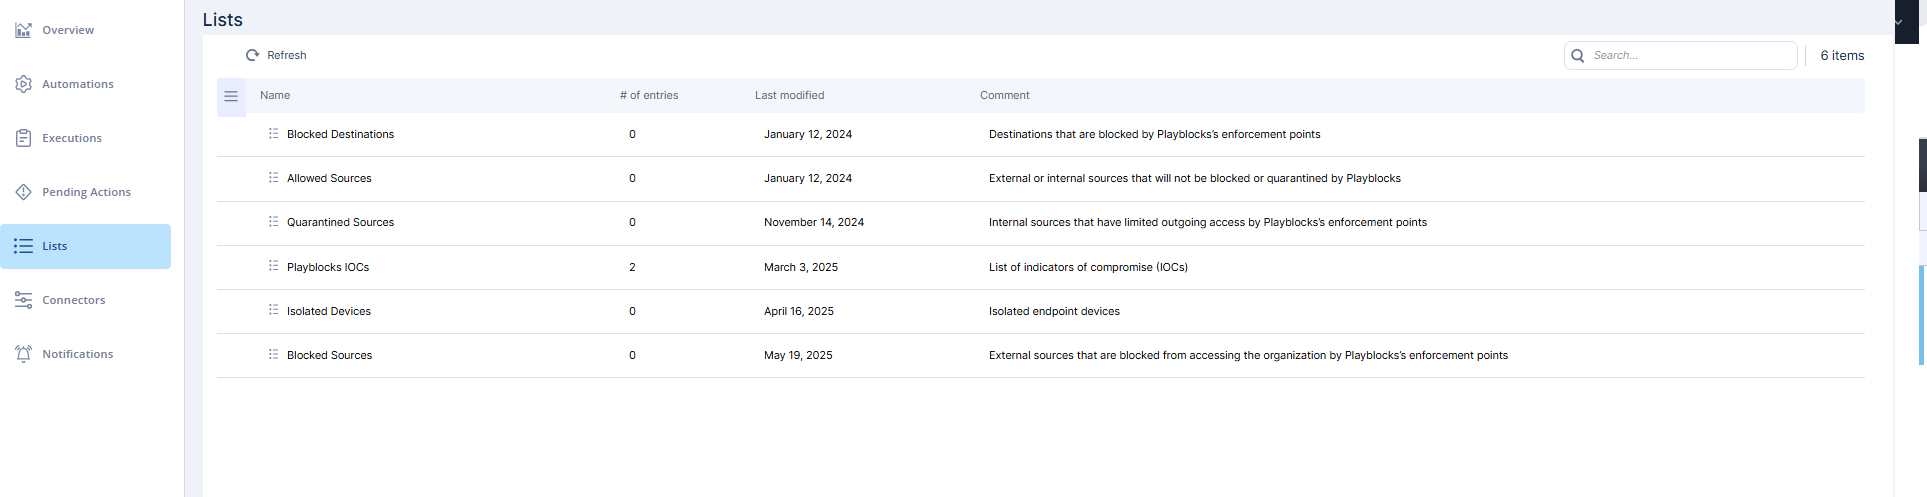1927x497 pixels.
Task: Click the magnifier icon in search box
Action: point(1578,55)
